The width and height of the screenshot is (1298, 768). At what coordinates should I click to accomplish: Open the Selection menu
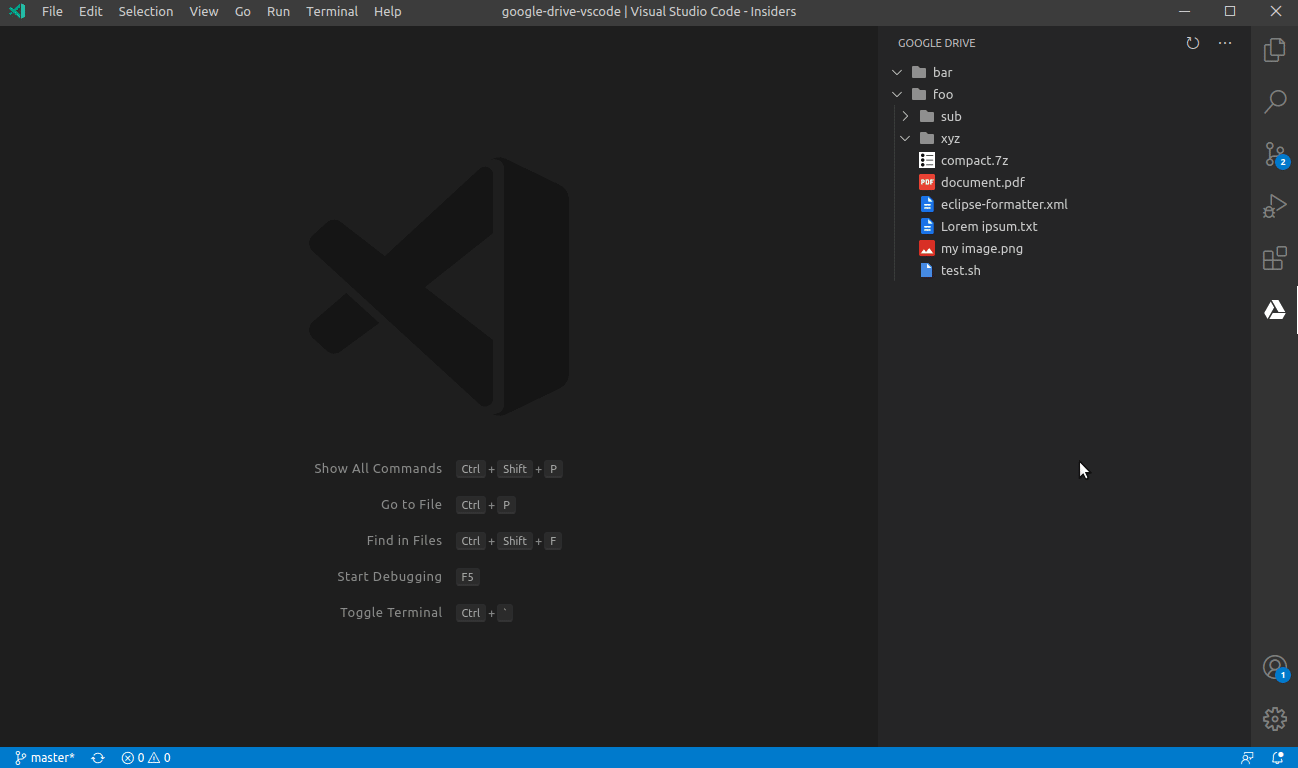[x=146, y=12]
